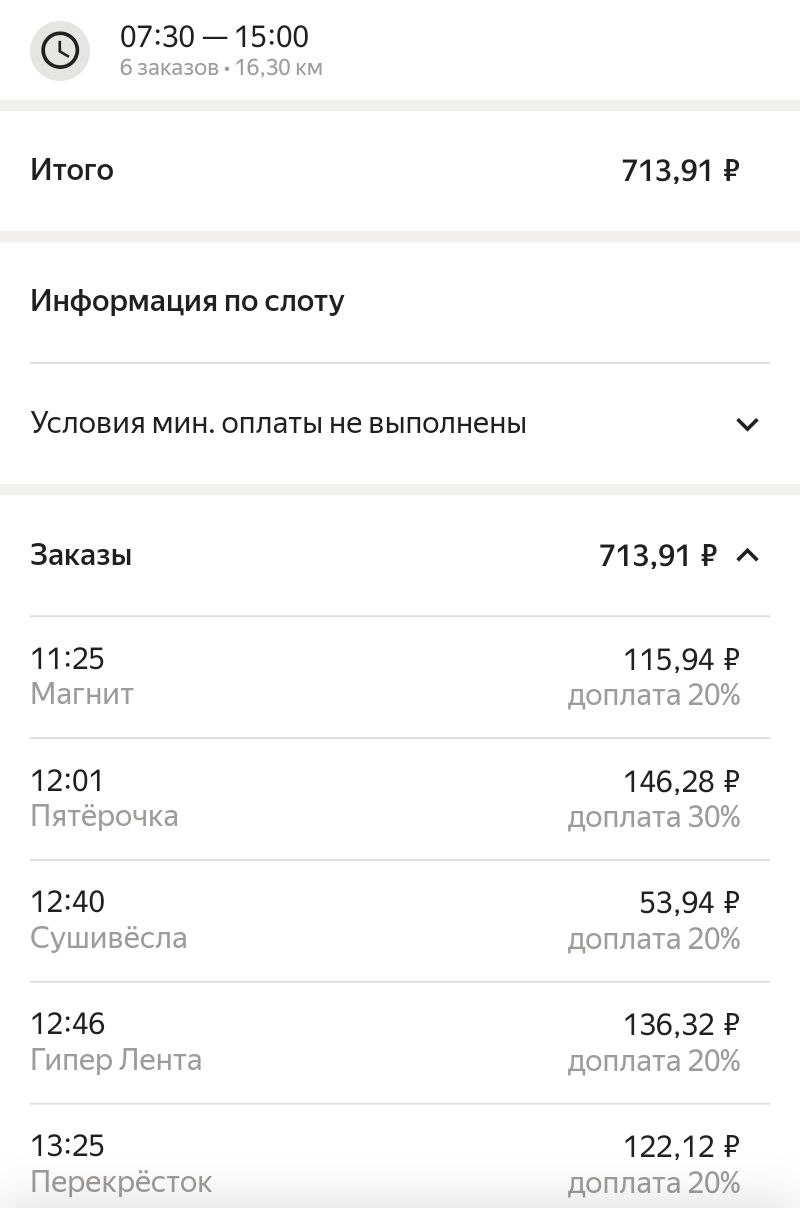Tap the 'Информация по слоту' heading
Image resolution: width=800 pixels, height=1226 pixels.
187,300
